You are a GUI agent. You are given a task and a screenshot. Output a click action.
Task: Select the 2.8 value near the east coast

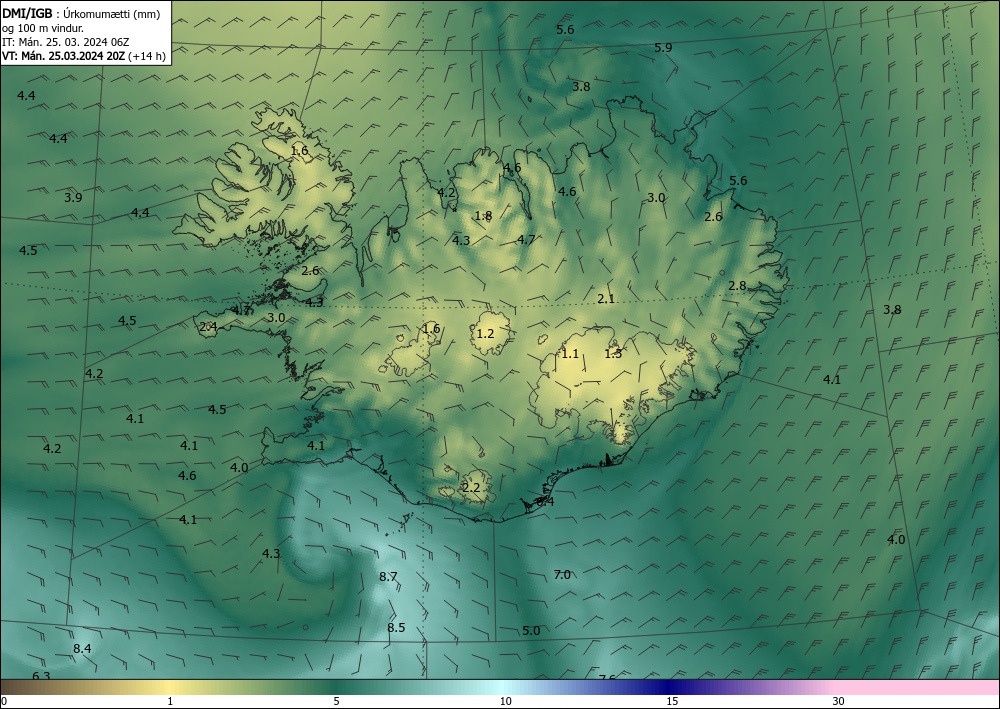point(737,286)
